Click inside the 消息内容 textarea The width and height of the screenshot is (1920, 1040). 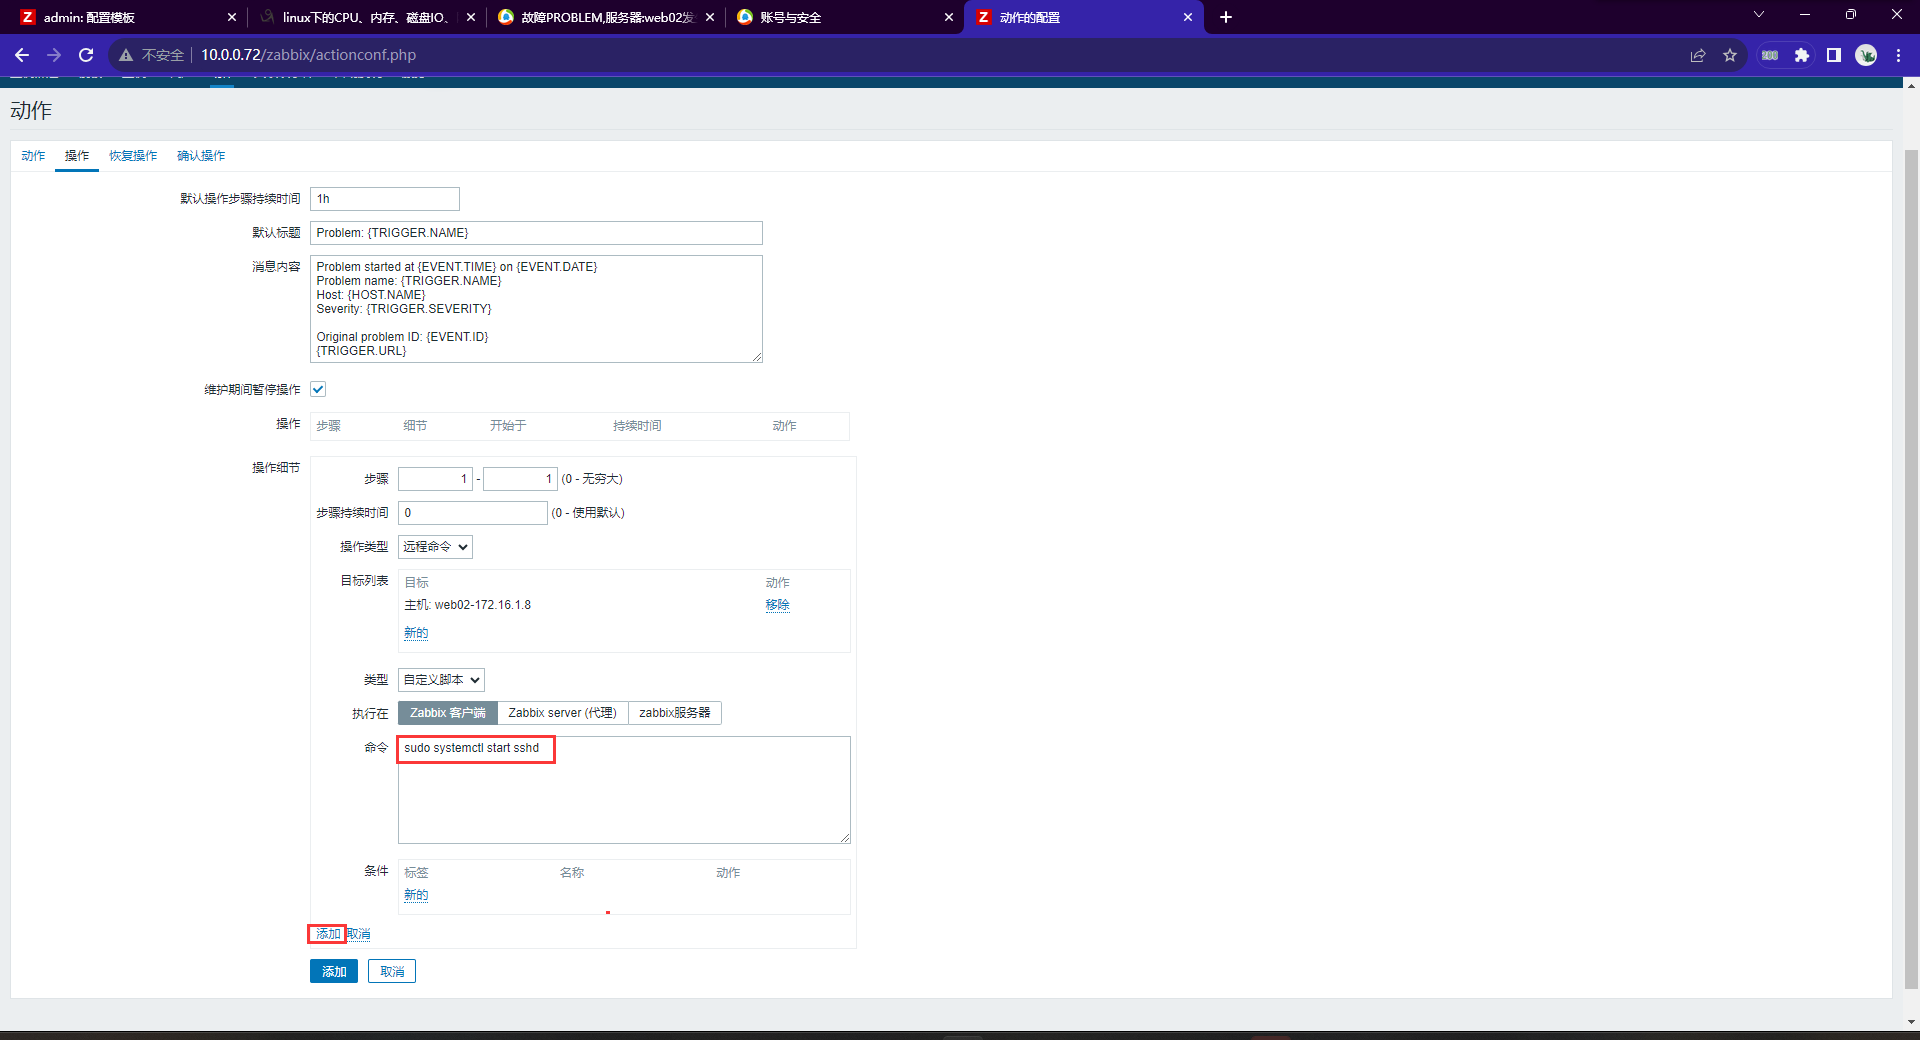click(x=536, y=309)
